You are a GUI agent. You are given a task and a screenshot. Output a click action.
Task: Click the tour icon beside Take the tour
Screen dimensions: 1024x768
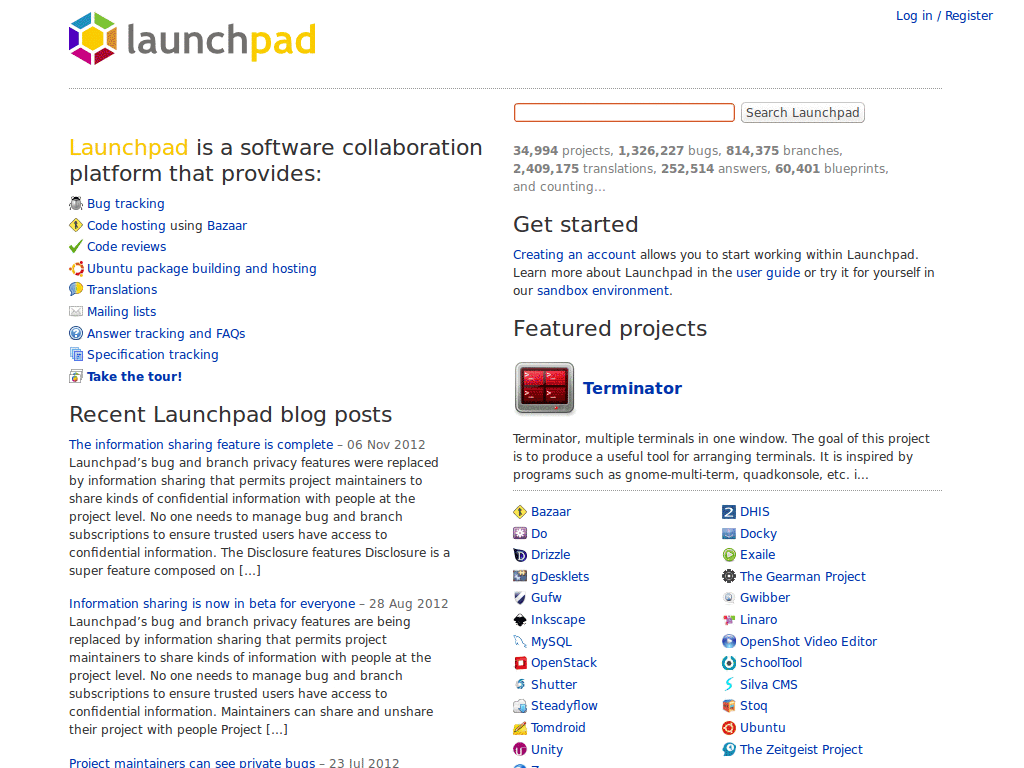click(x=76, y=376)
